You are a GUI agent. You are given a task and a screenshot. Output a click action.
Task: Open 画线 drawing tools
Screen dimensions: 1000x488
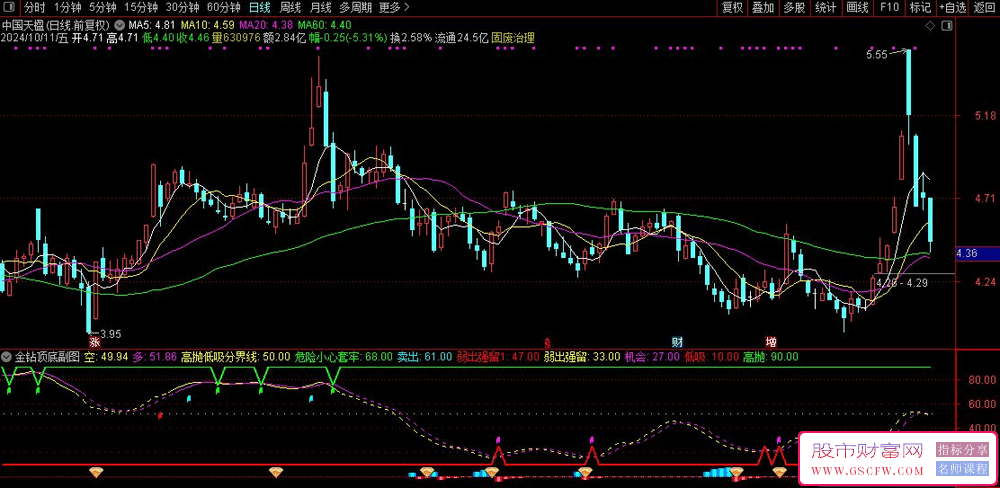click(x=857, y=8)
